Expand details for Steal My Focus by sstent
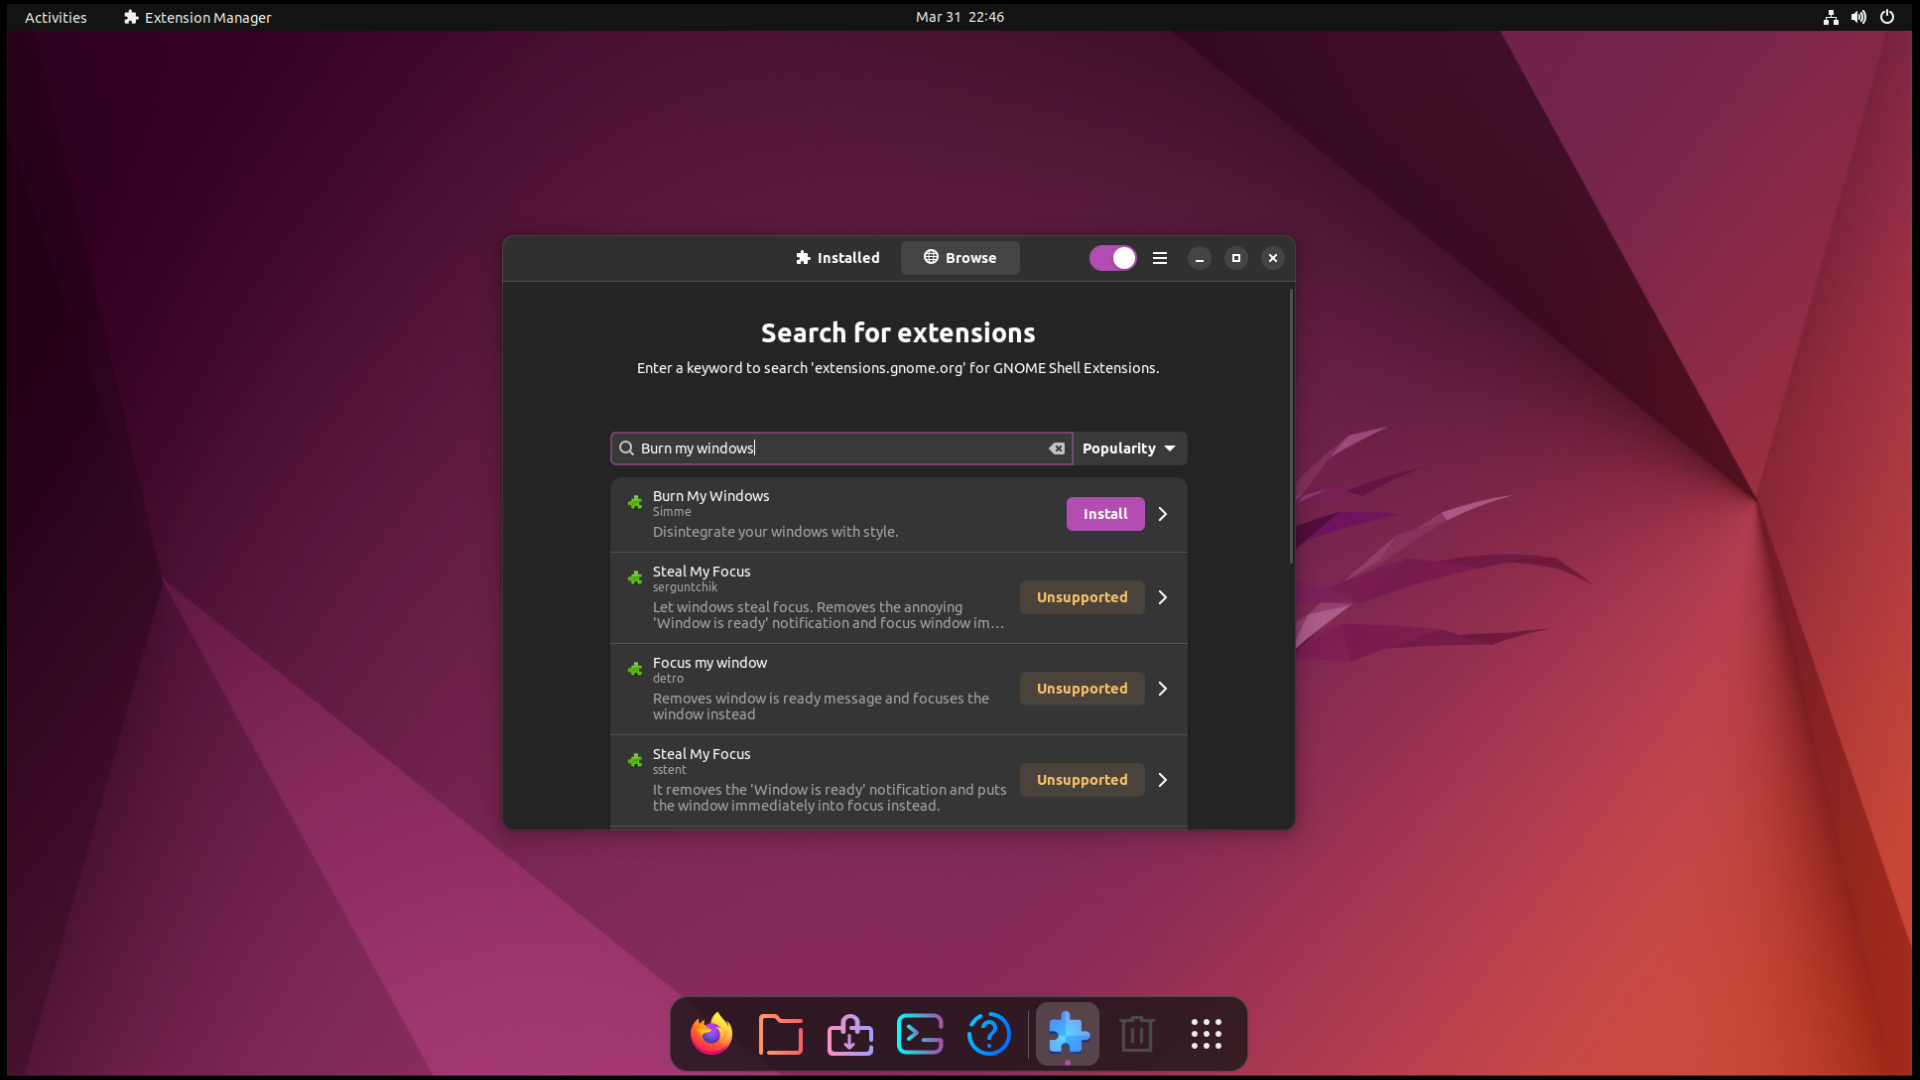 (1163, 780)
